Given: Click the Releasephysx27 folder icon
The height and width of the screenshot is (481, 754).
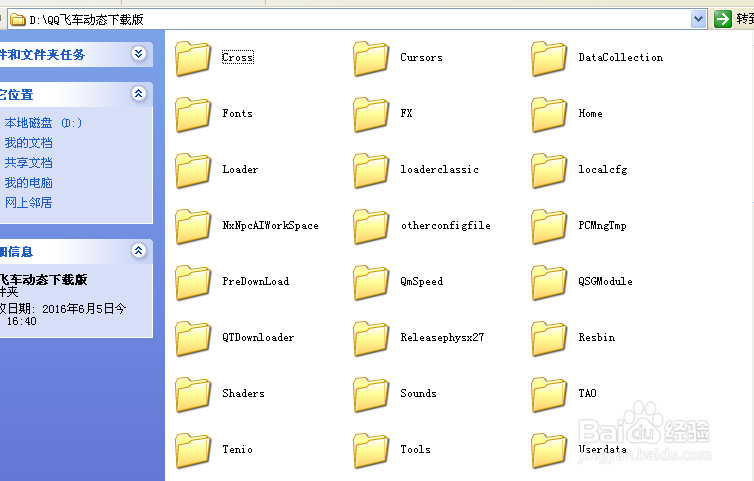Looking at the screenshot, I should coord(371,339).
